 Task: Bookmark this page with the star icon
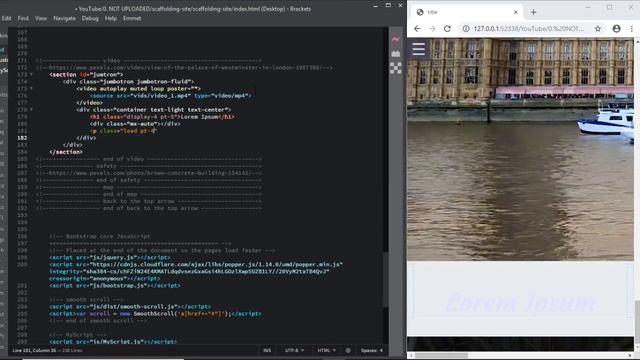coord(598,29)
